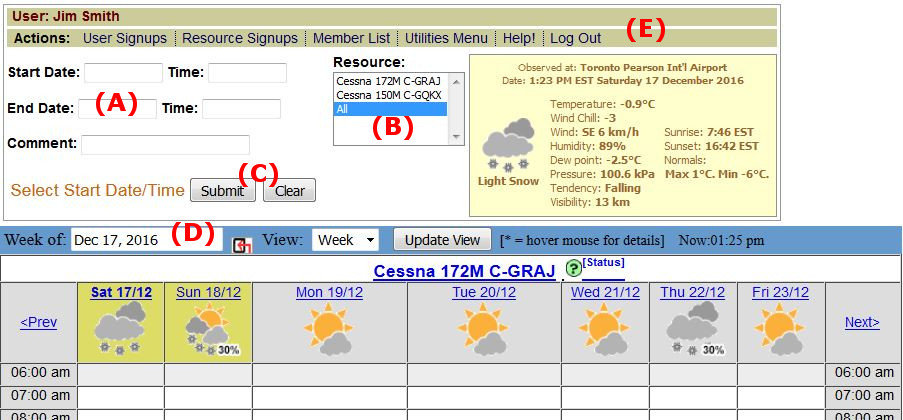Click the Monday 19/12 sunny weather icon
The height and width of the screenshot is (420, 903).
pos(329,331)
